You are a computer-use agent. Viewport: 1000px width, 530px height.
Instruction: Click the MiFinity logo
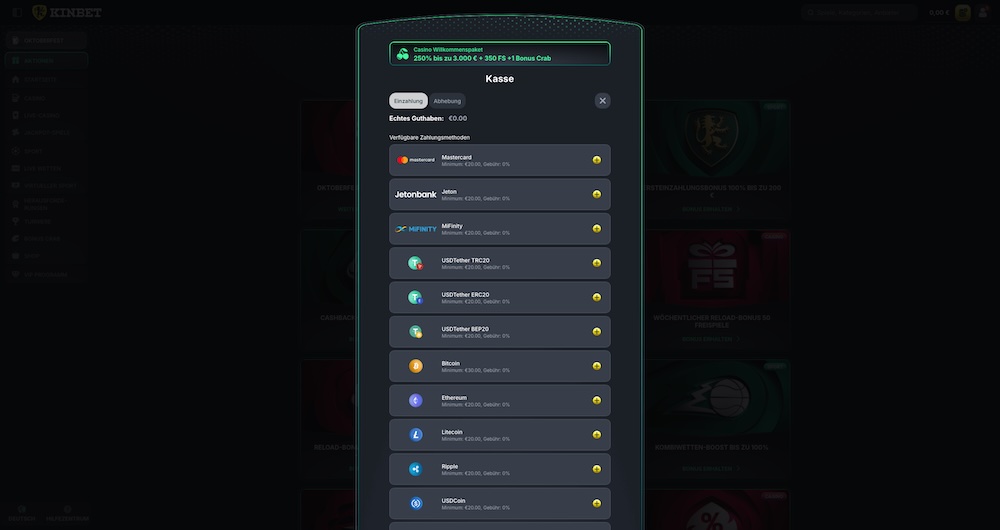coord(415,229)
